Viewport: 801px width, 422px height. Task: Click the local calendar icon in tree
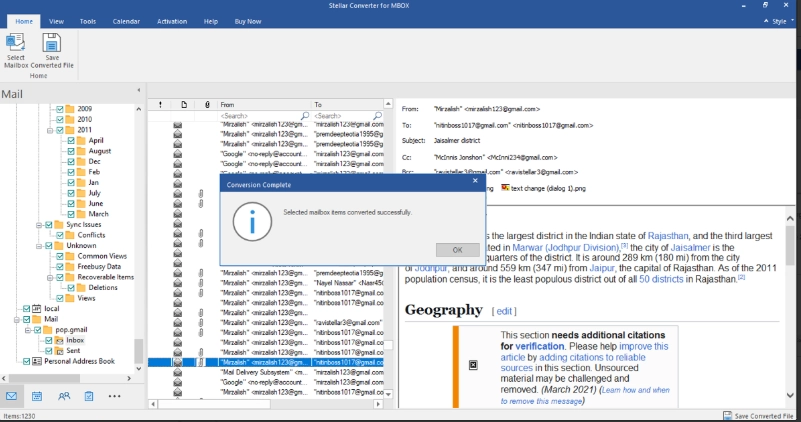[x=37, y=309]
